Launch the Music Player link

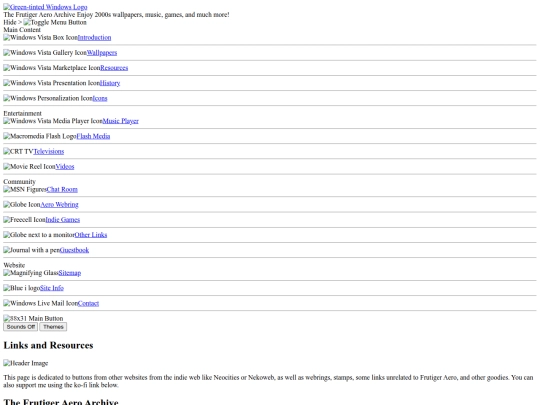(x=121, y=121)
